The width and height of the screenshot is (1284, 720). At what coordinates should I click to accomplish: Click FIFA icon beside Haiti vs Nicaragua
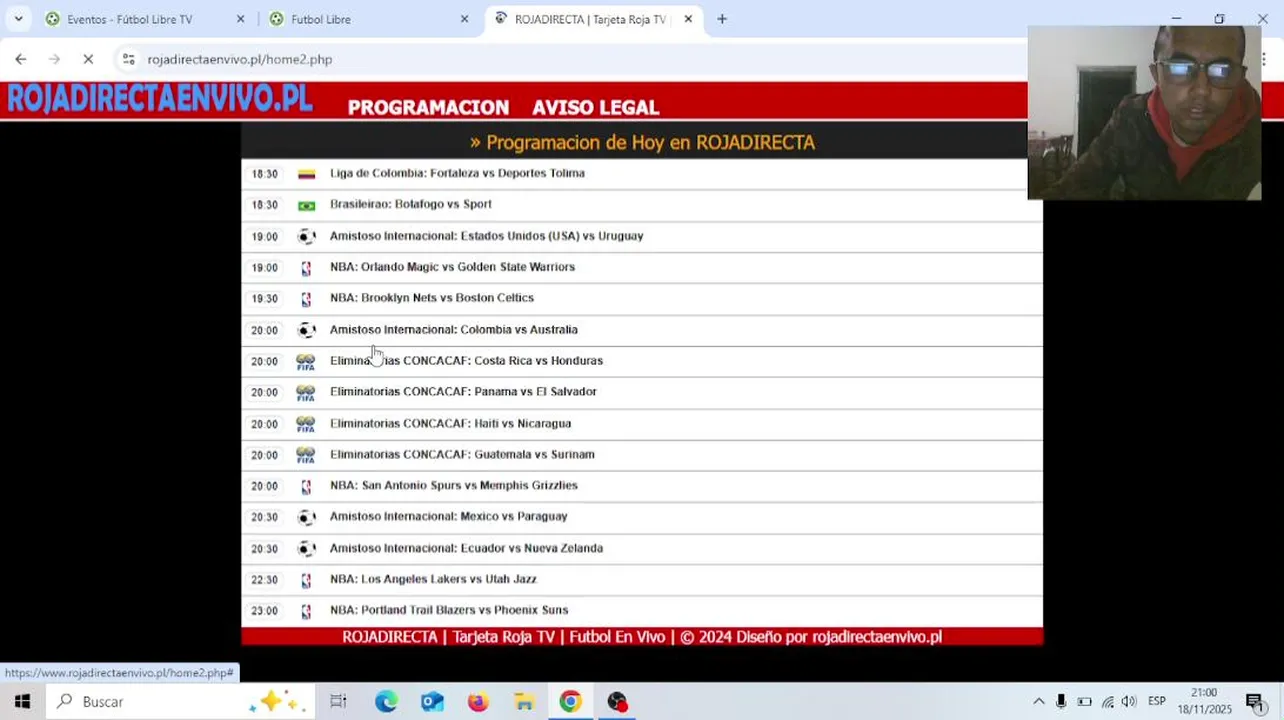click(306, 424)
